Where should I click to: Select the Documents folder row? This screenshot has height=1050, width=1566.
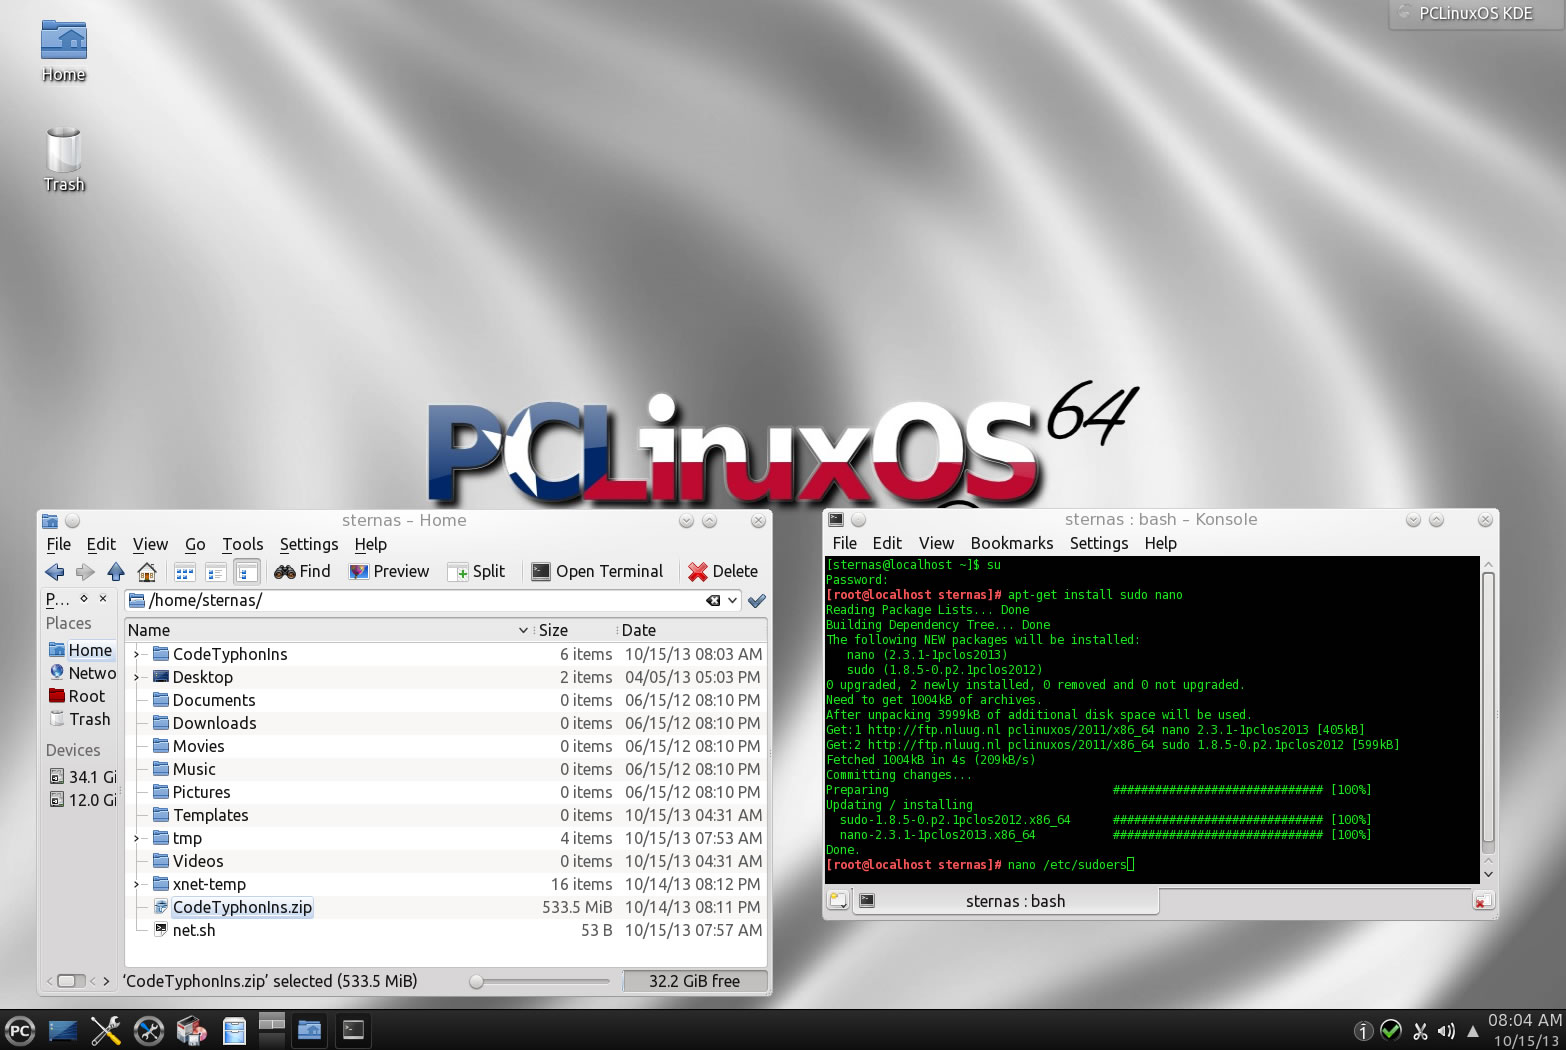(446, 700)
